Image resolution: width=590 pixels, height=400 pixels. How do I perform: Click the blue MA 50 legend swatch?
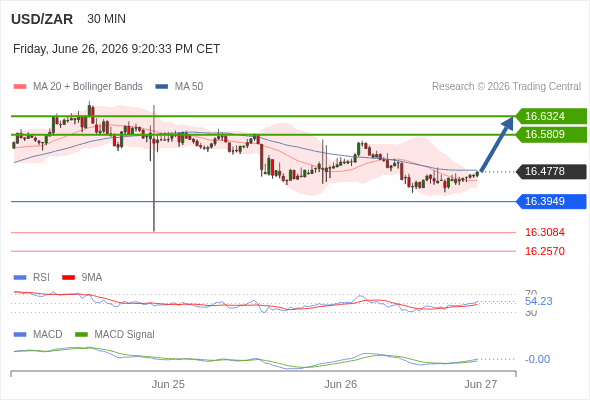pos(161,87)
